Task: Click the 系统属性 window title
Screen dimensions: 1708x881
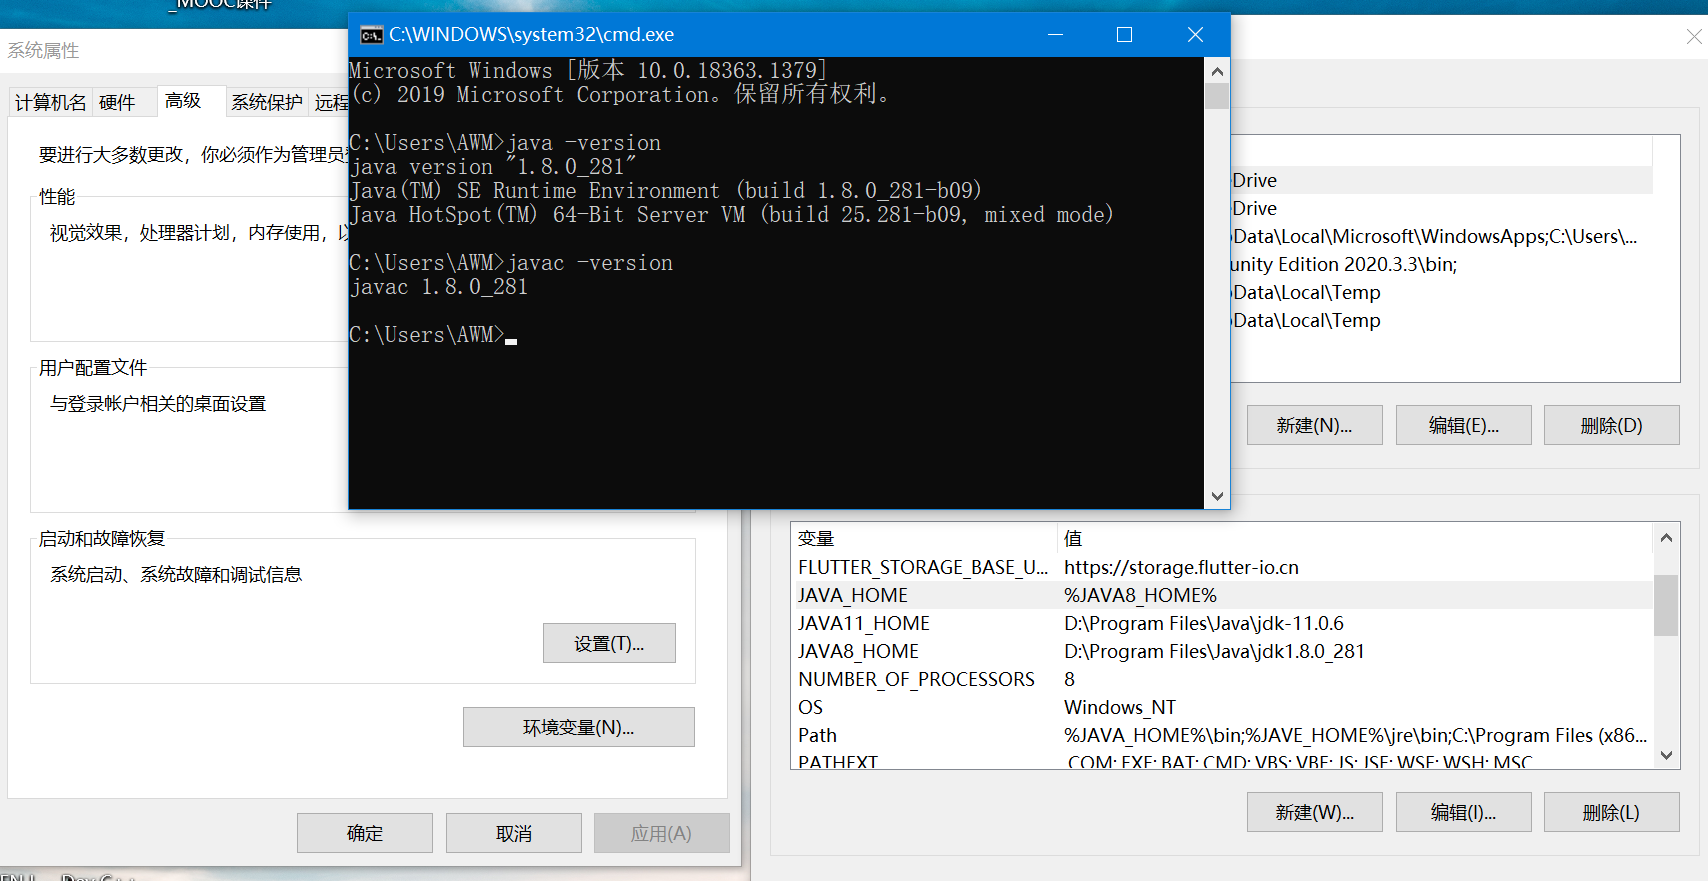Action: point(43,50)
